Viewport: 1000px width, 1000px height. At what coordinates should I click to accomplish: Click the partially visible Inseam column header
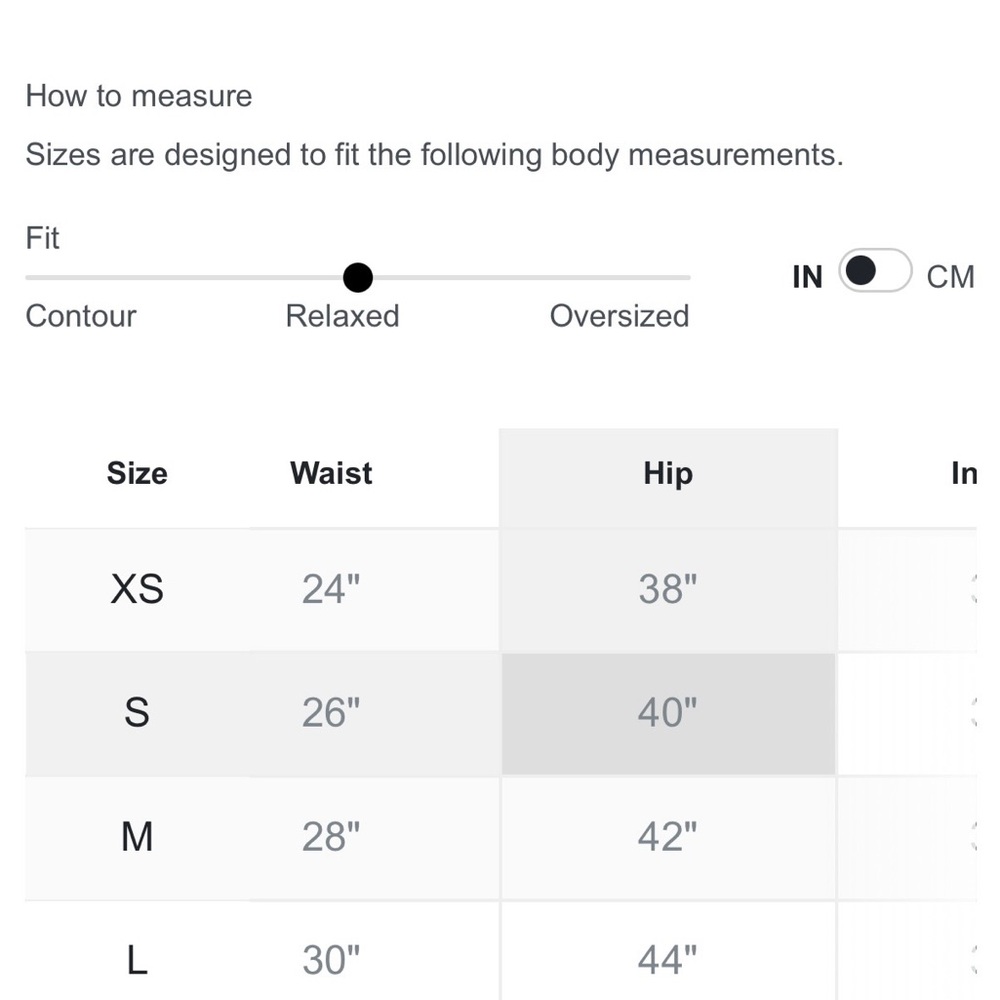(x=964, y=474)
